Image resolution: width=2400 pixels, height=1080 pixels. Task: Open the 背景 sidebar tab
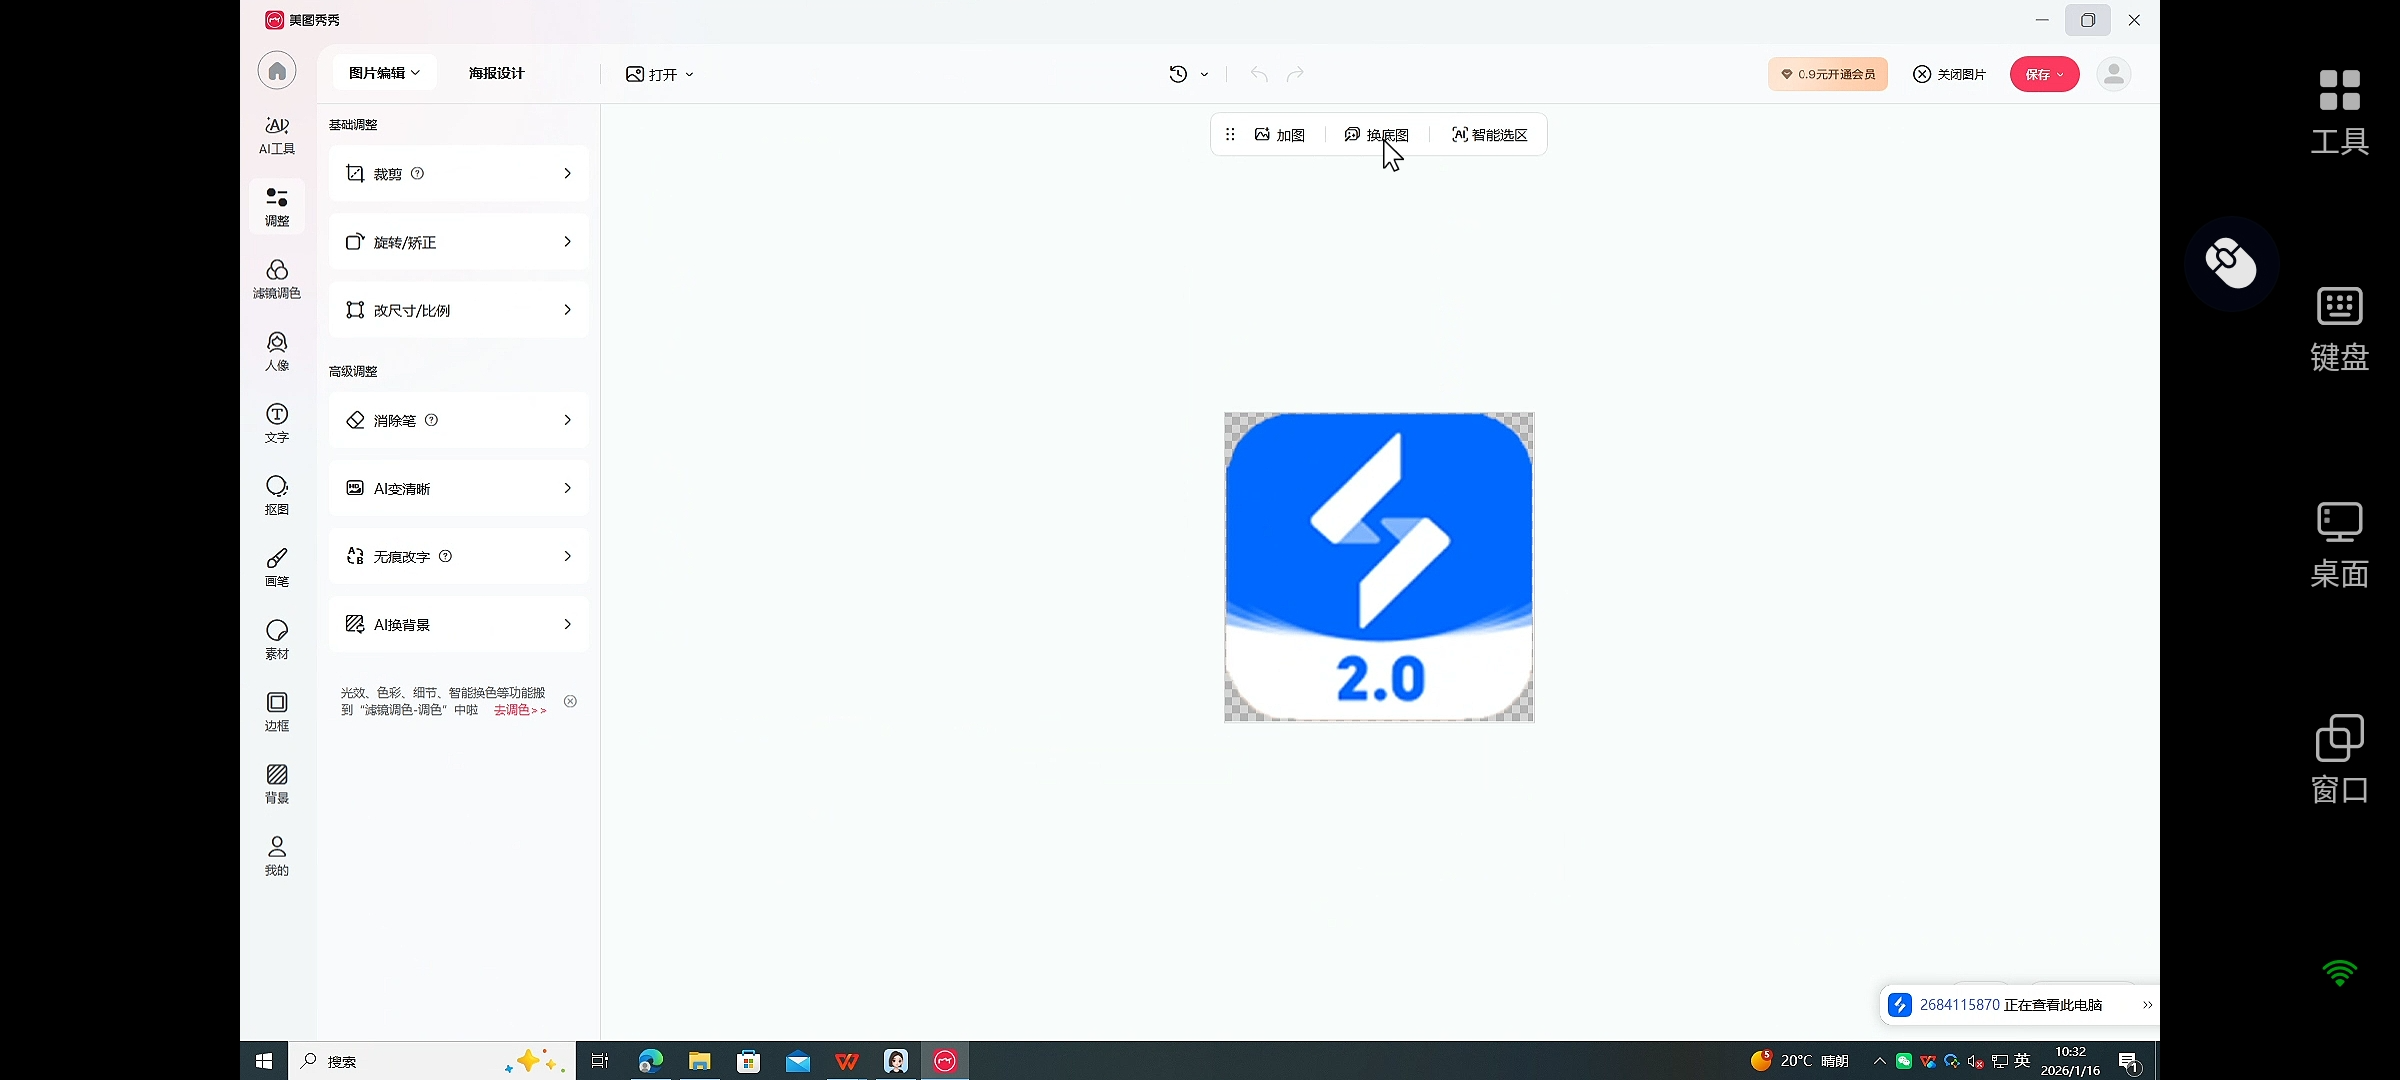coord(277,783)
